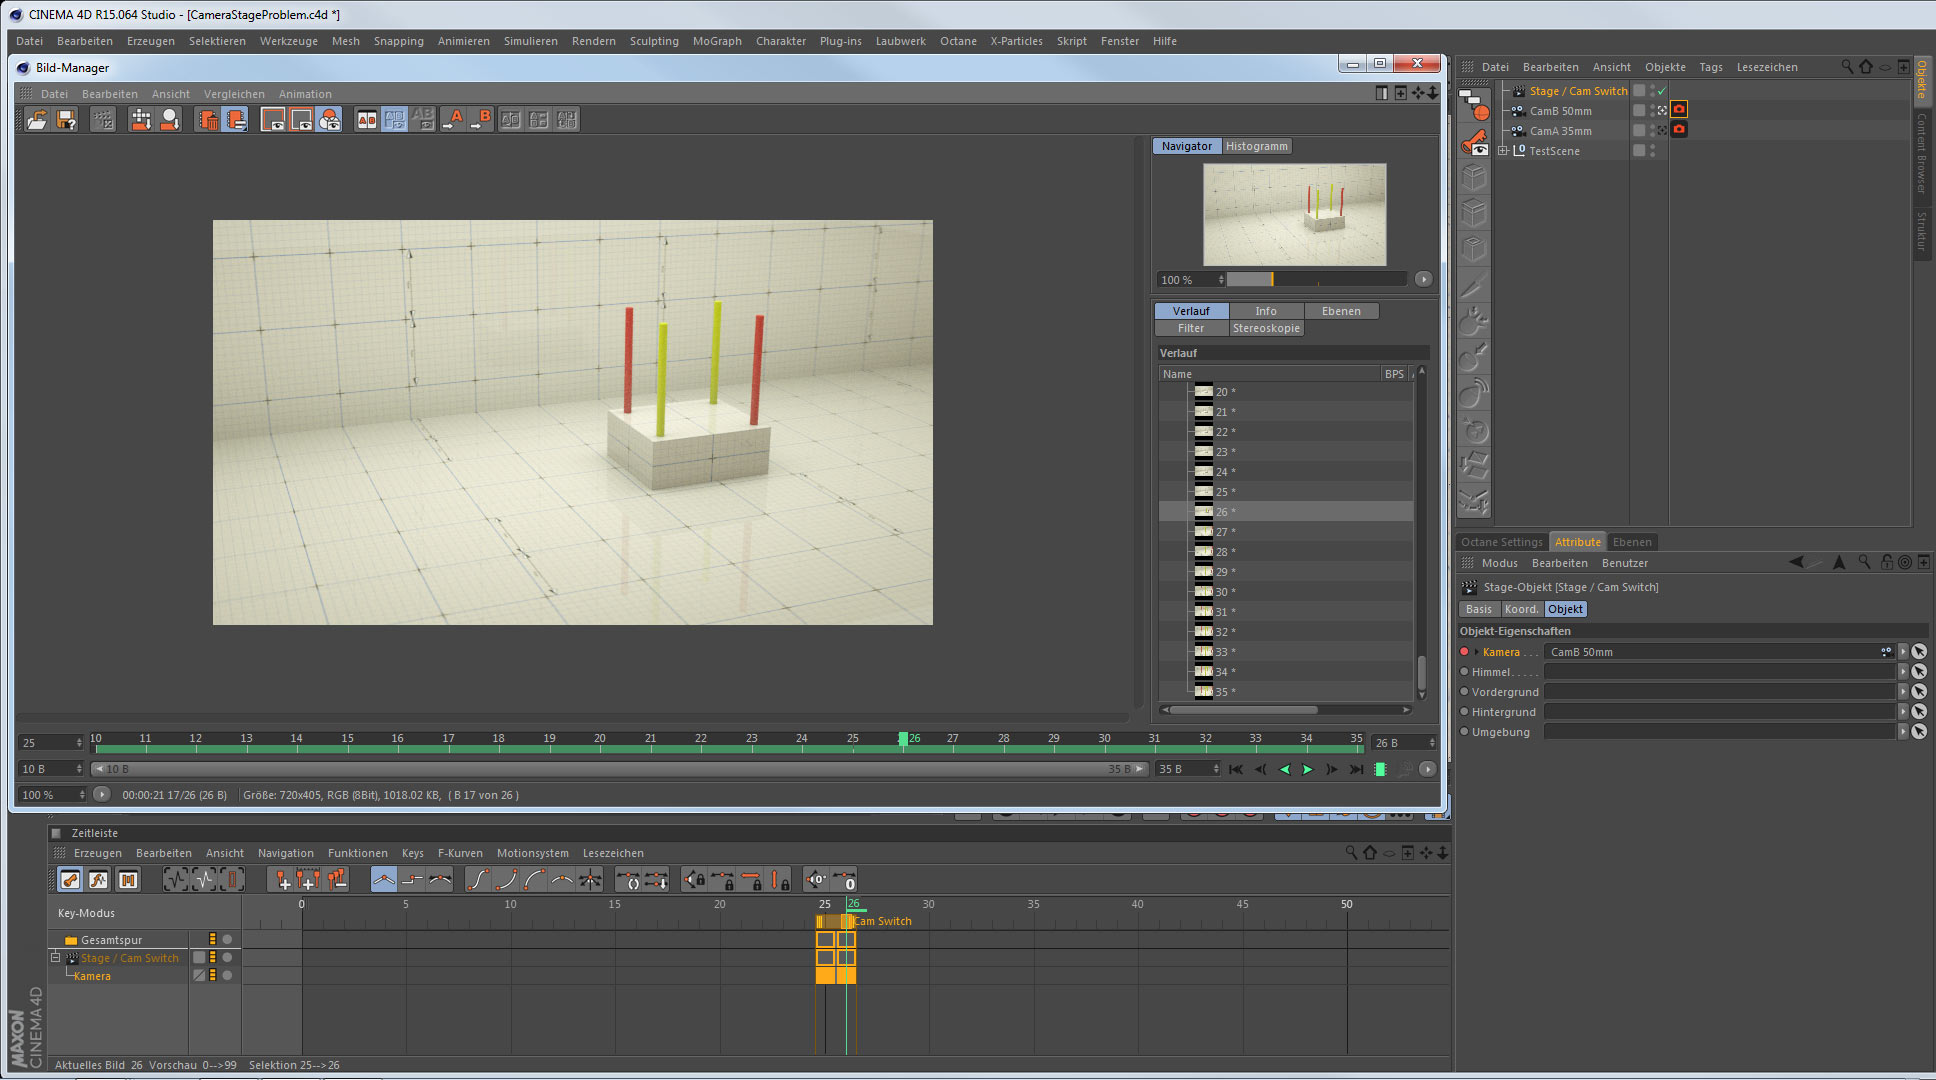
Task: Click the open image folder icon
Action: pos(37,120)
